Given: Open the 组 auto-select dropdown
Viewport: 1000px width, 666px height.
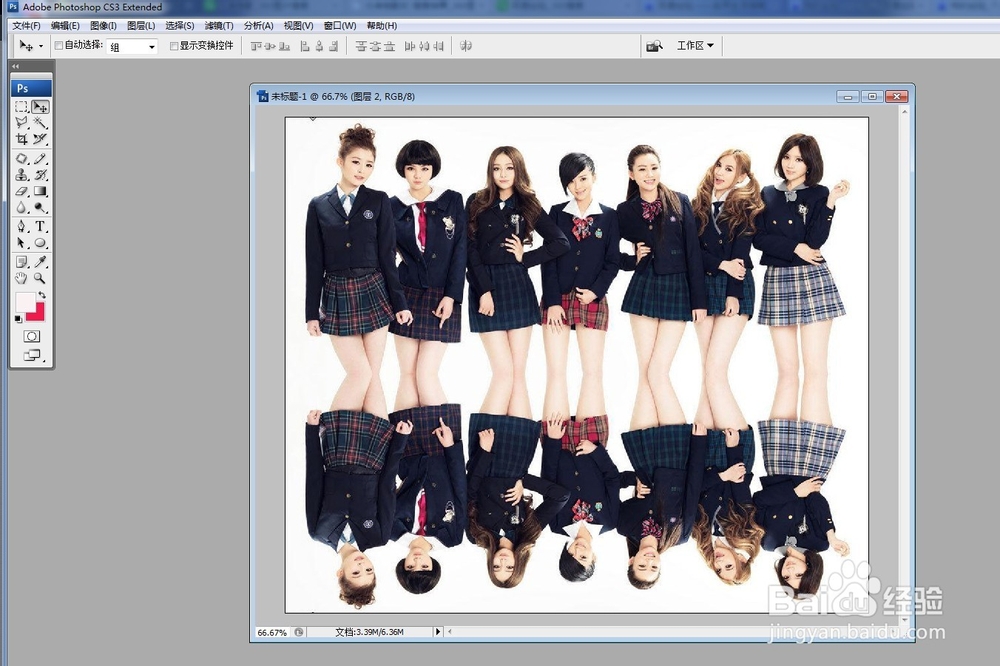Looking at the screenshot, I should (x=132, y=47).
